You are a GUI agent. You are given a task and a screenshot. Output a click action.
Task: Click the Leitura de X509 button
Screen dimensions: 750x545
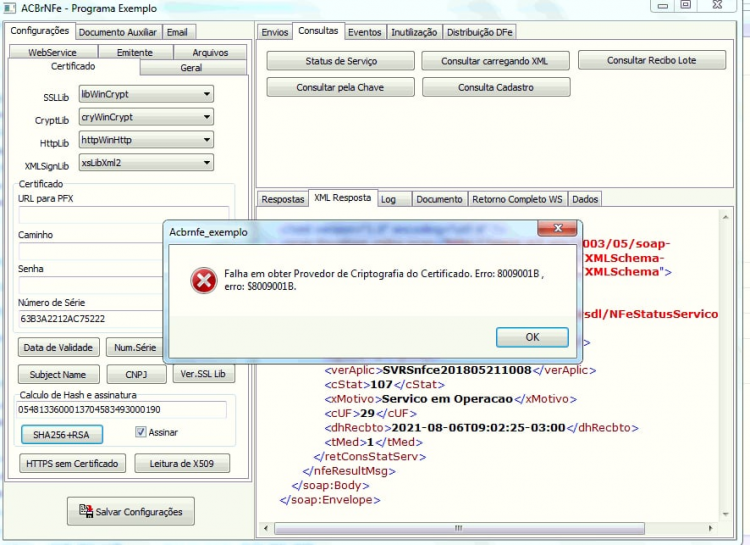pos(182,463)
